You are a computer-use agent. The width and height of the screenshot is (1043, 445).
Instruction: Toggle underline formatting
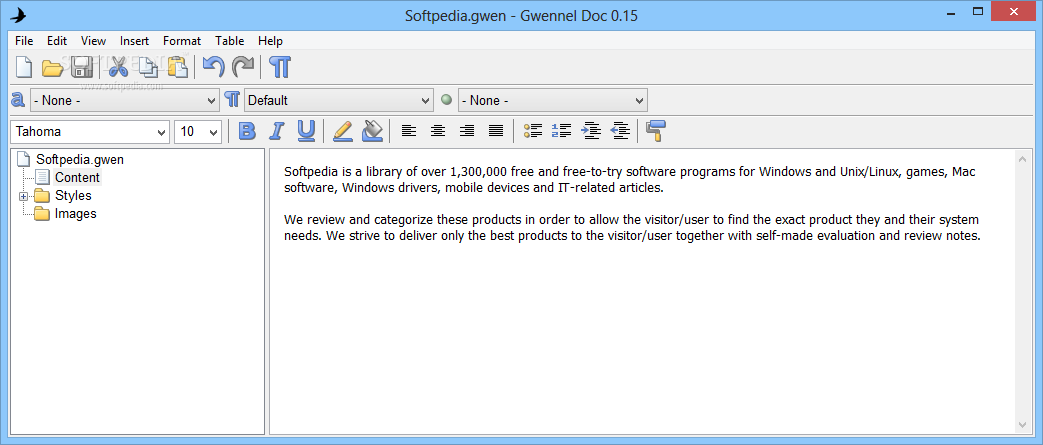[306, 131]
